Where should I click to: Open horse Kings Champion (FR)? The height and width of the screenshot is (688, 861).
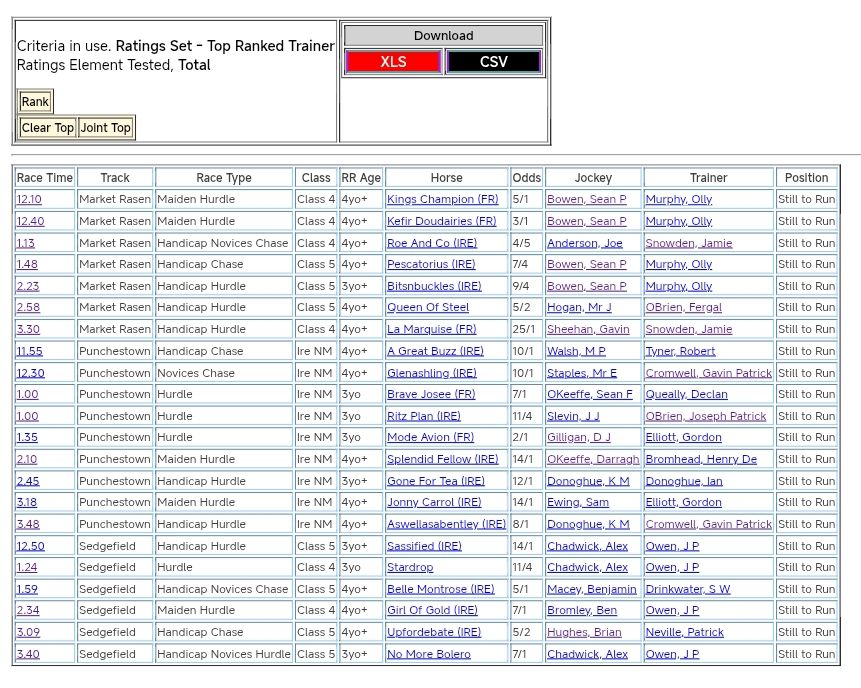(x=442, y=200)
